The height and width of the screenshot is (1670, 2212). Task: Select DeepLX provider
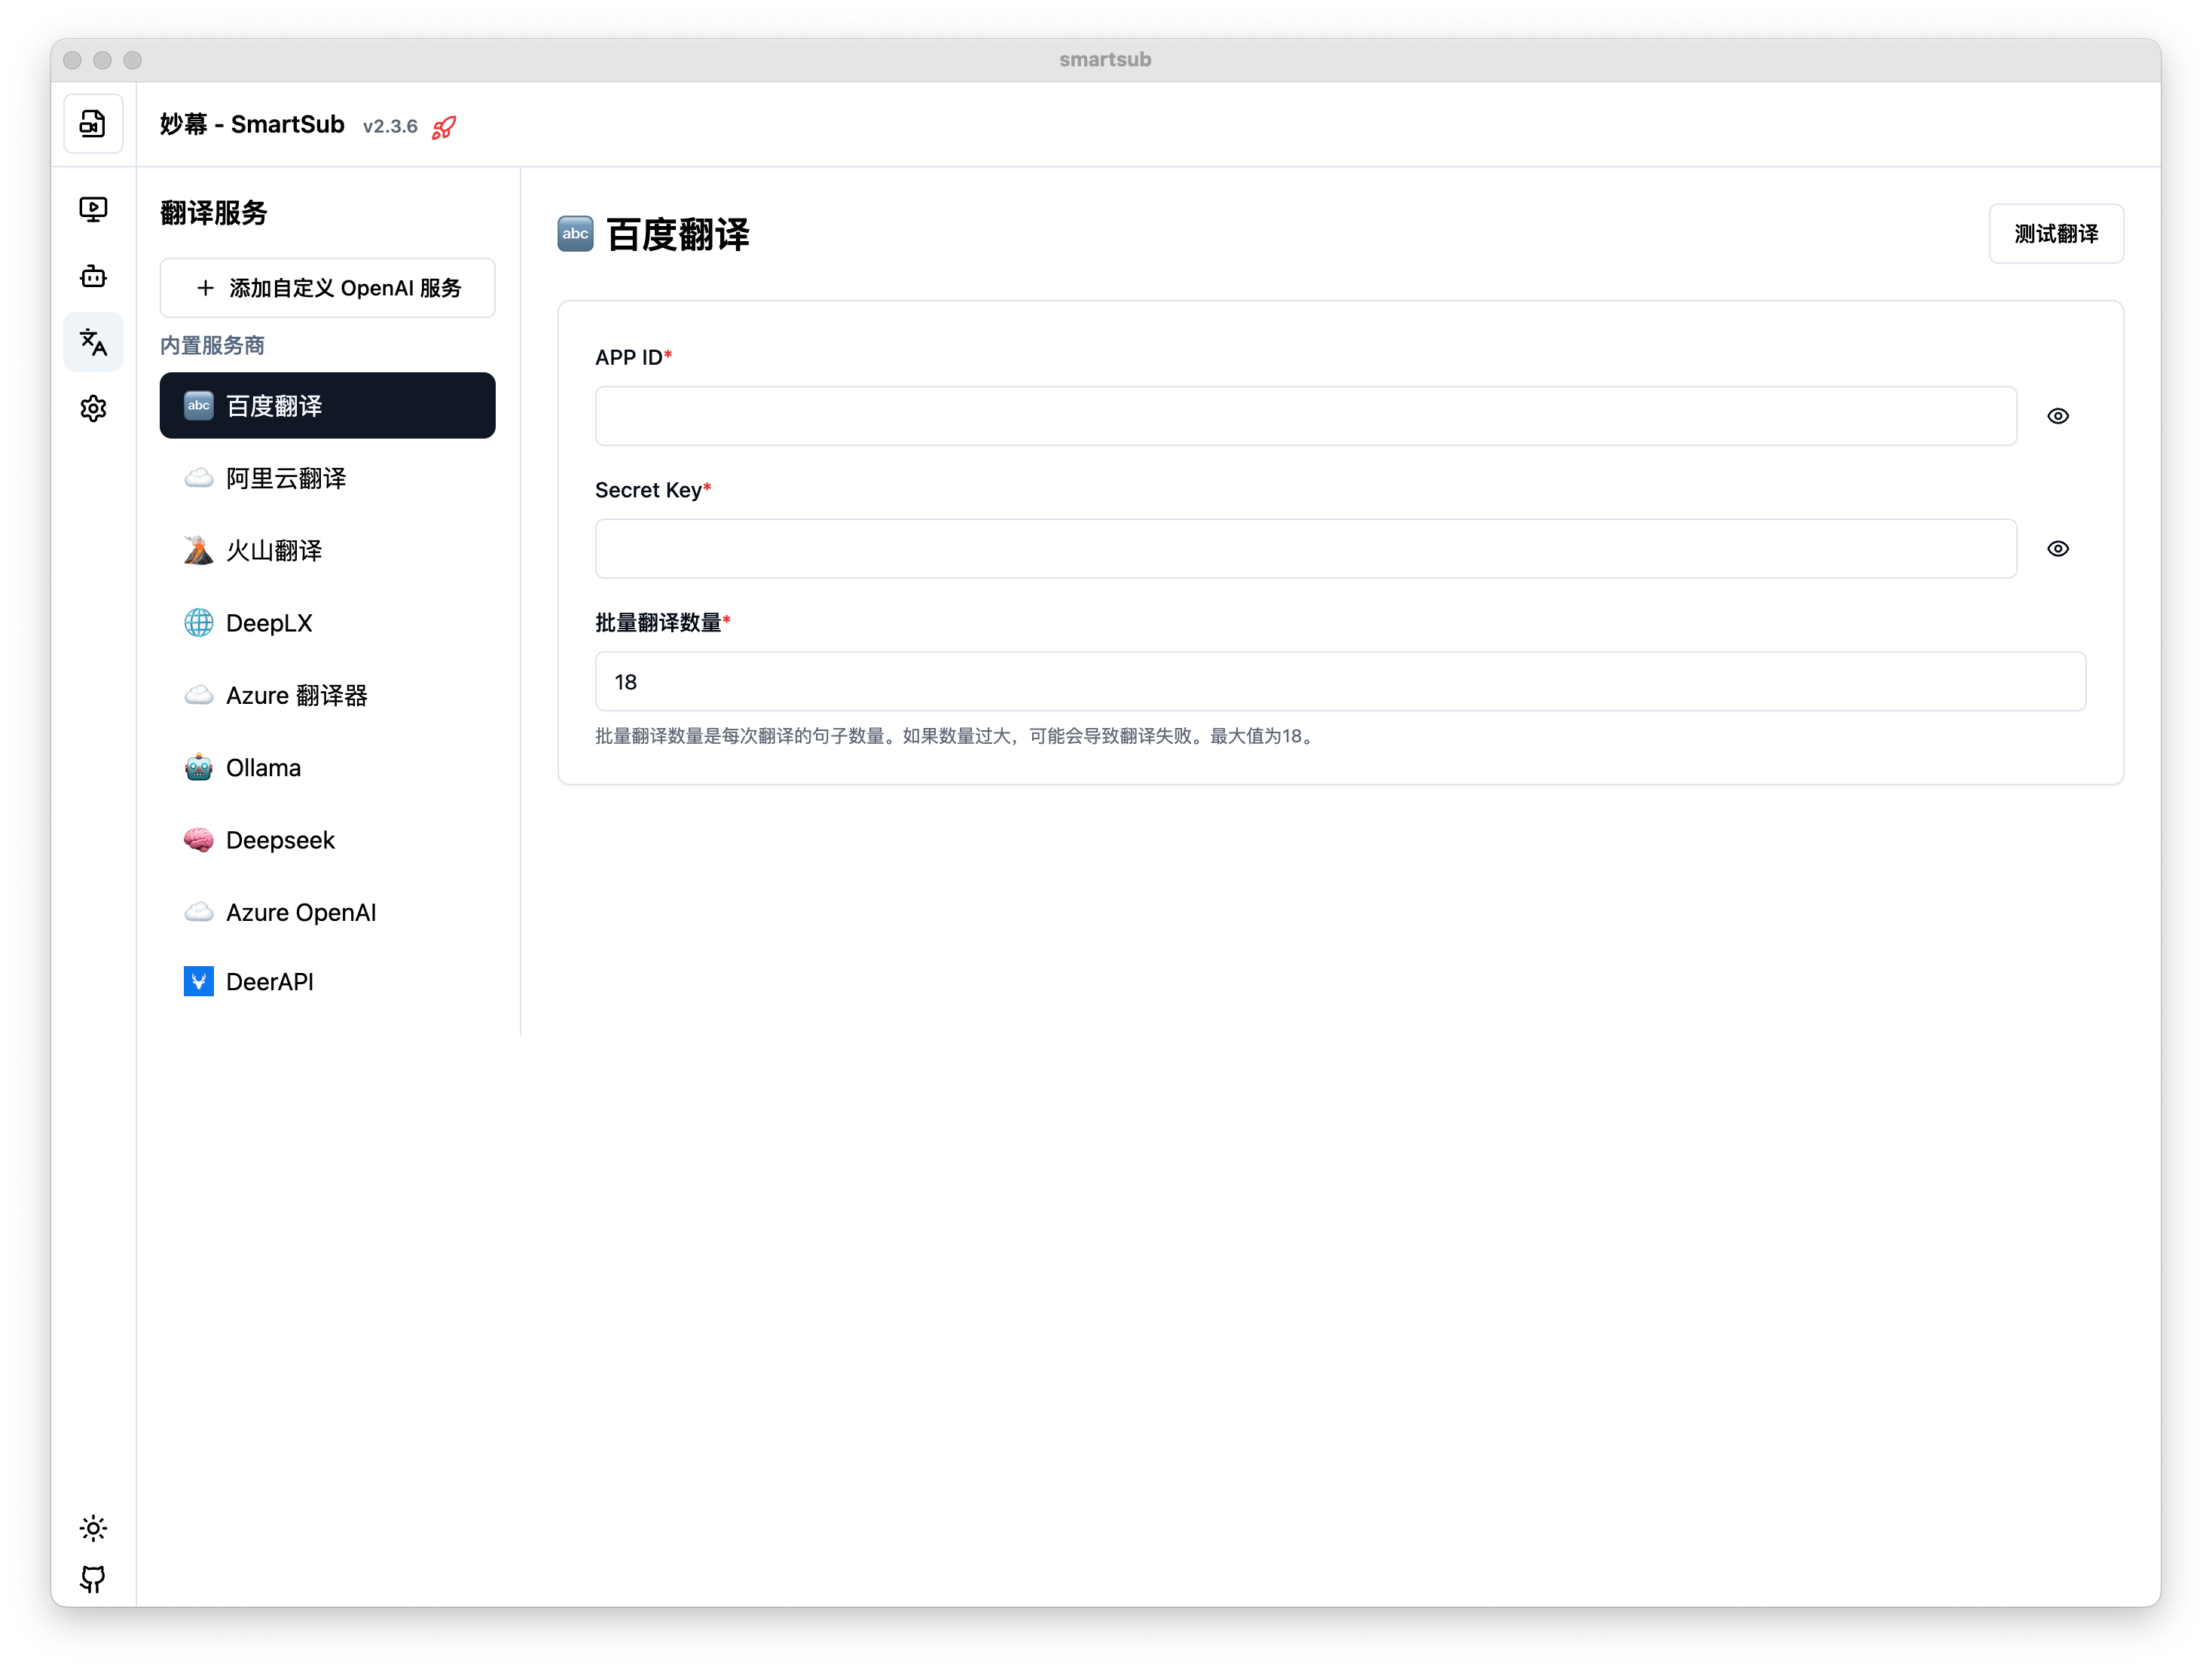(327, 623)
